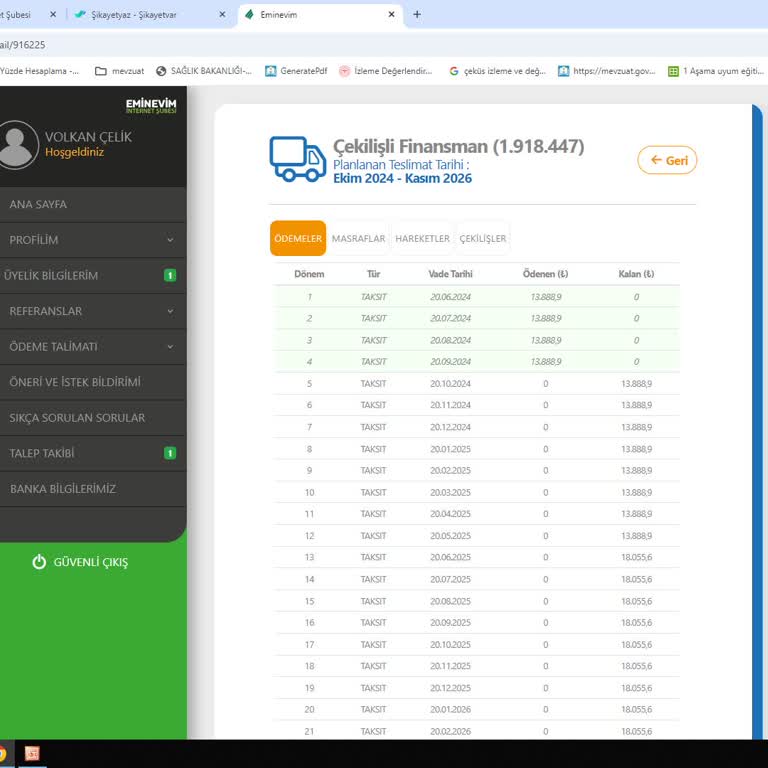The width and height of the screenshot is (768, 768).
Task: Open the Hareketler tab
Action: [422, 239]
